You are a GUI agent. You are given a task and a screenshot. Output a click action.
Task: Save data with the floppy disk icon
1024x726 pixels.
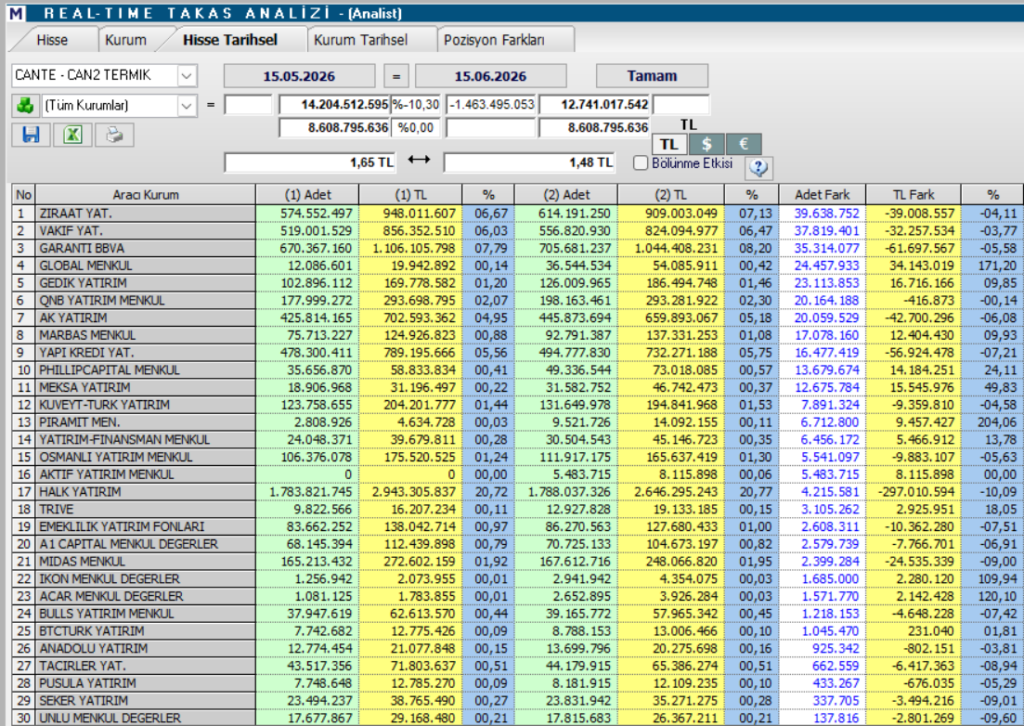coord(31,134)
